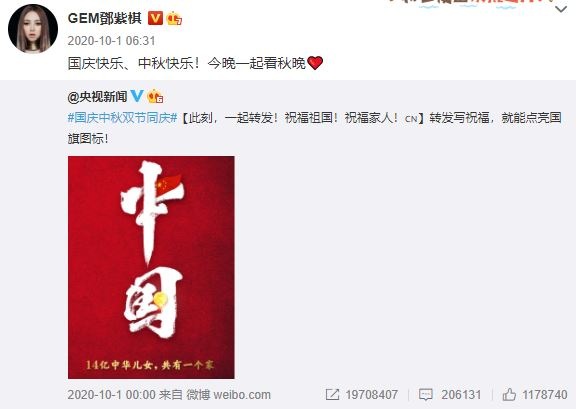Open comments via speech bubble icon

click(x=426, y=395)
